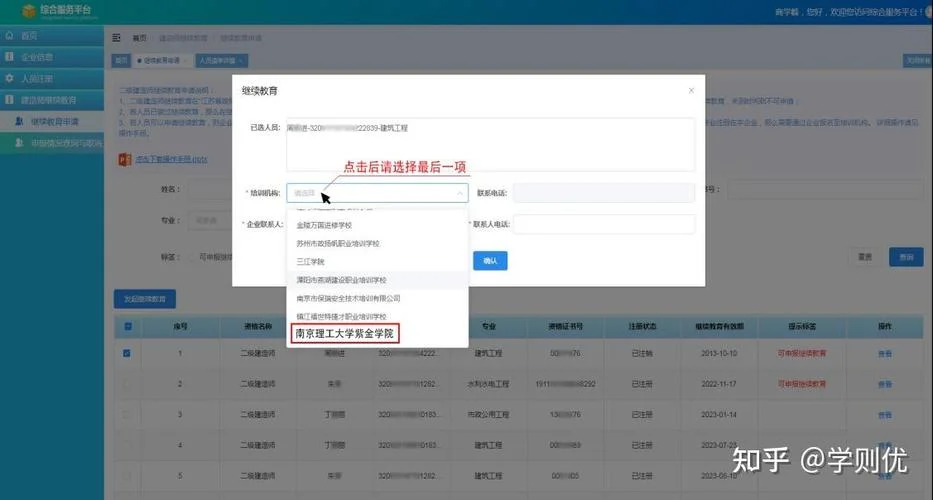The width and height of the screenshot is (933, 500).
Task: Open 人员注册 in the left sidebar
Action: click(52, 79)
